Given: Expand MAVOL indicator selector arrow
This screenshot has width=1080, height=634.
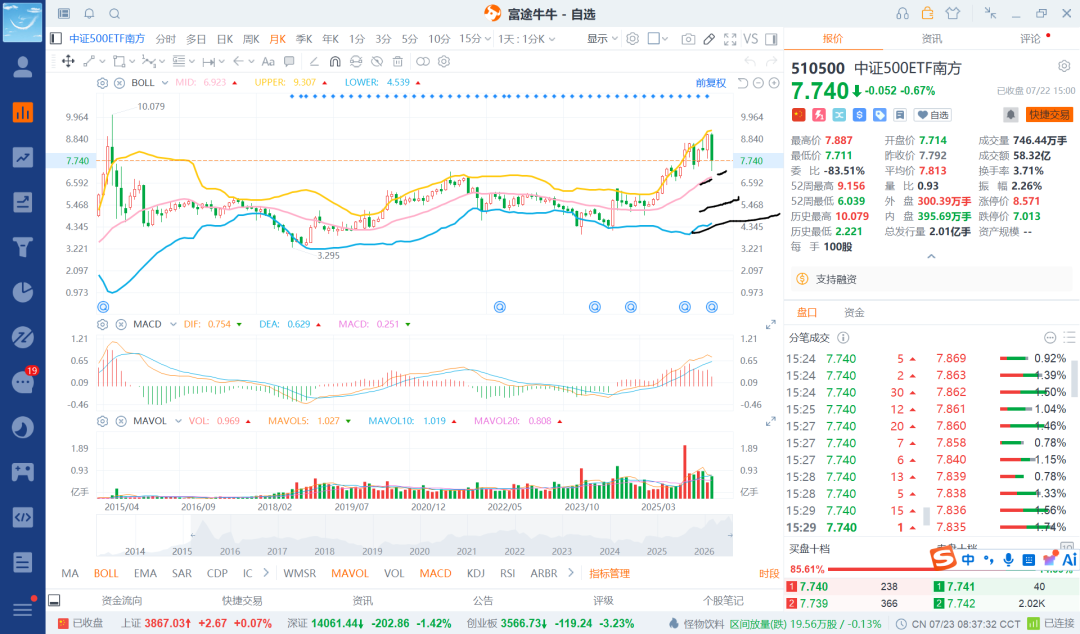Looking at the screenshot, I should click(178, 420).
